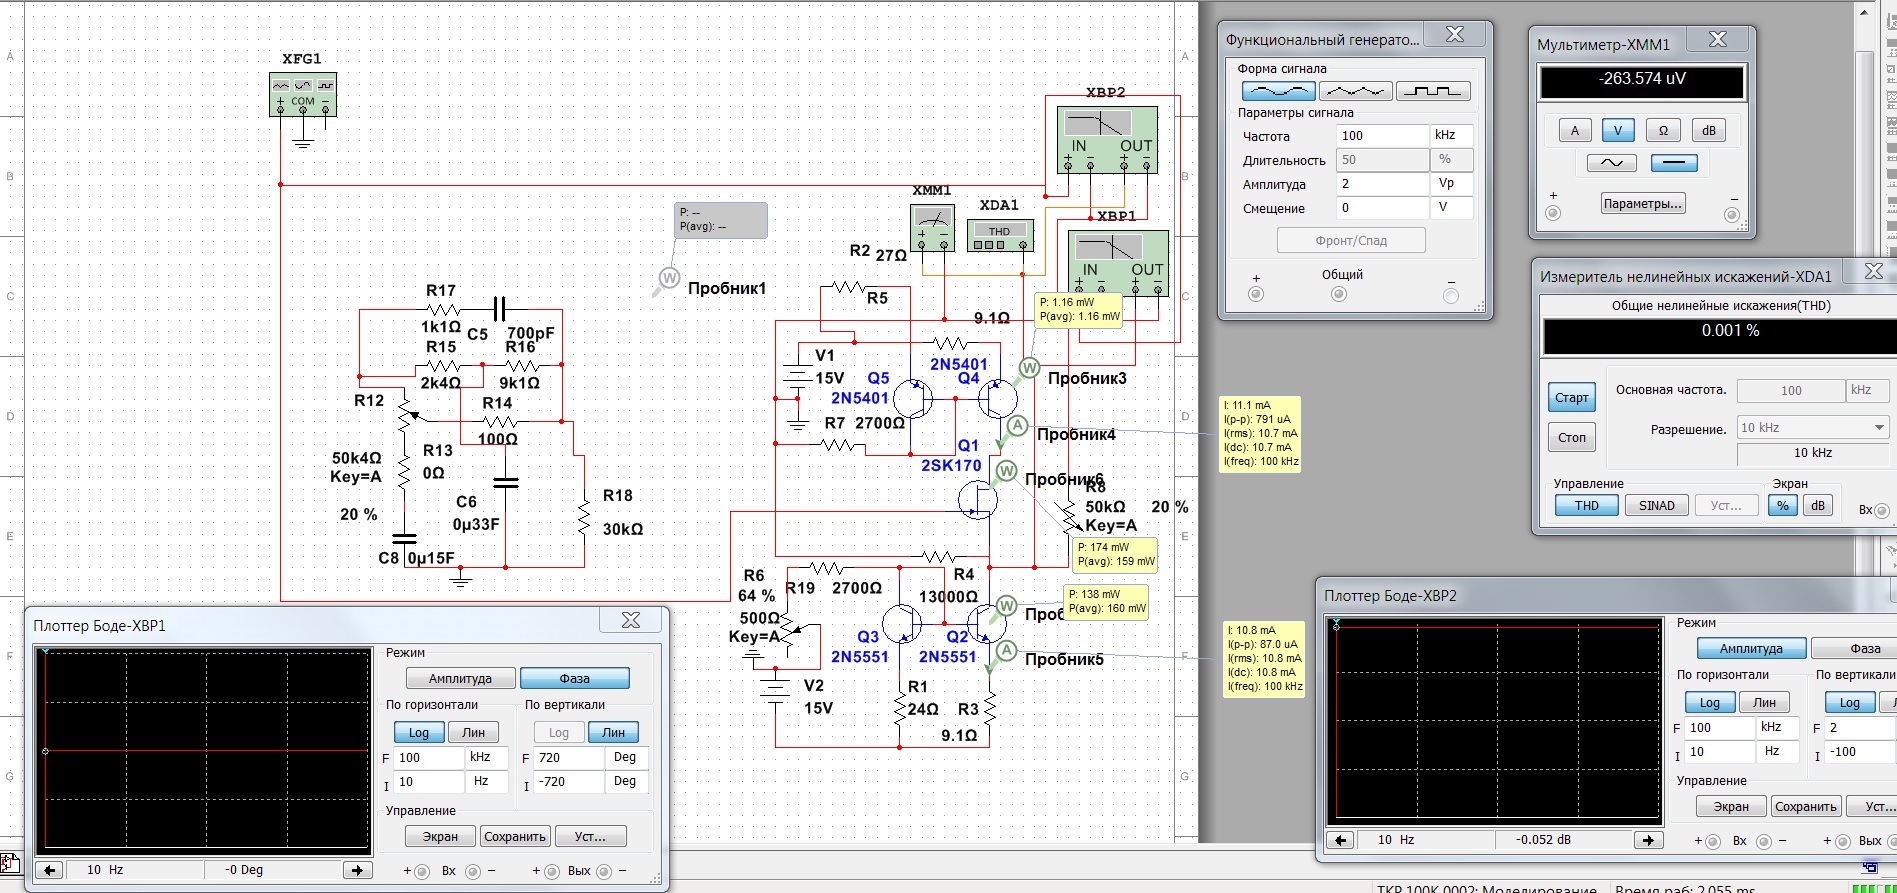
Task: Select the Пробник3 power probe marker
Action: (x=1029, y=368)
